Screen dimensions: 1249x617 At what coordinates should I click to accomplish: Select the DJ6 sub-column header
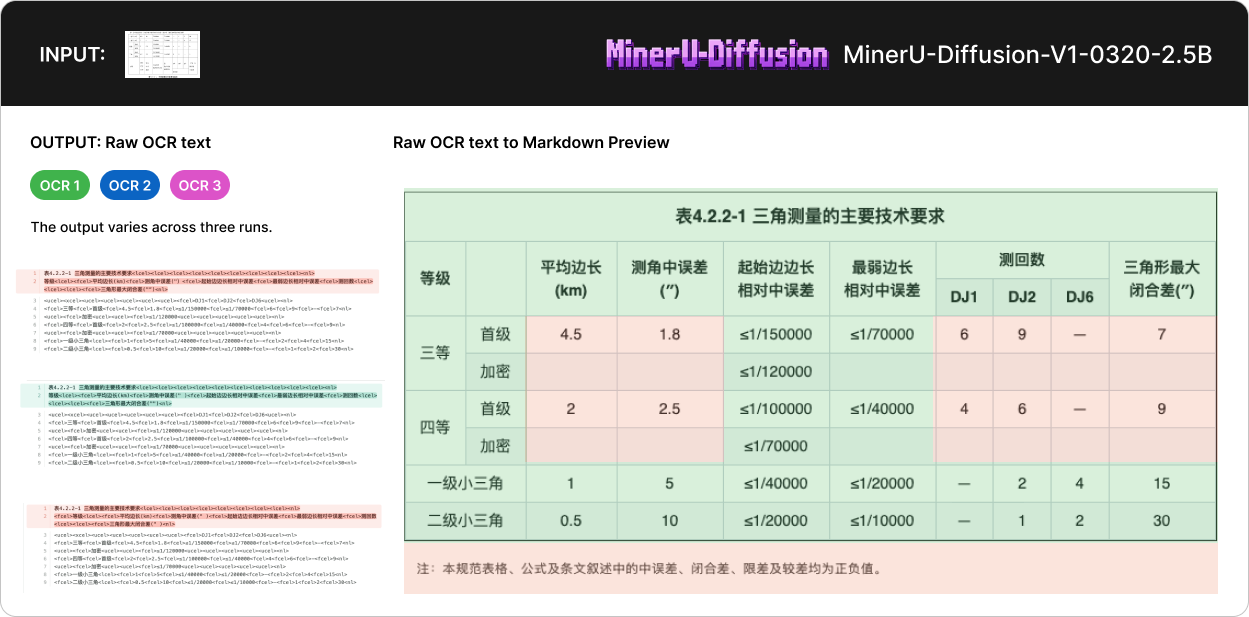tap(1079, 297)
